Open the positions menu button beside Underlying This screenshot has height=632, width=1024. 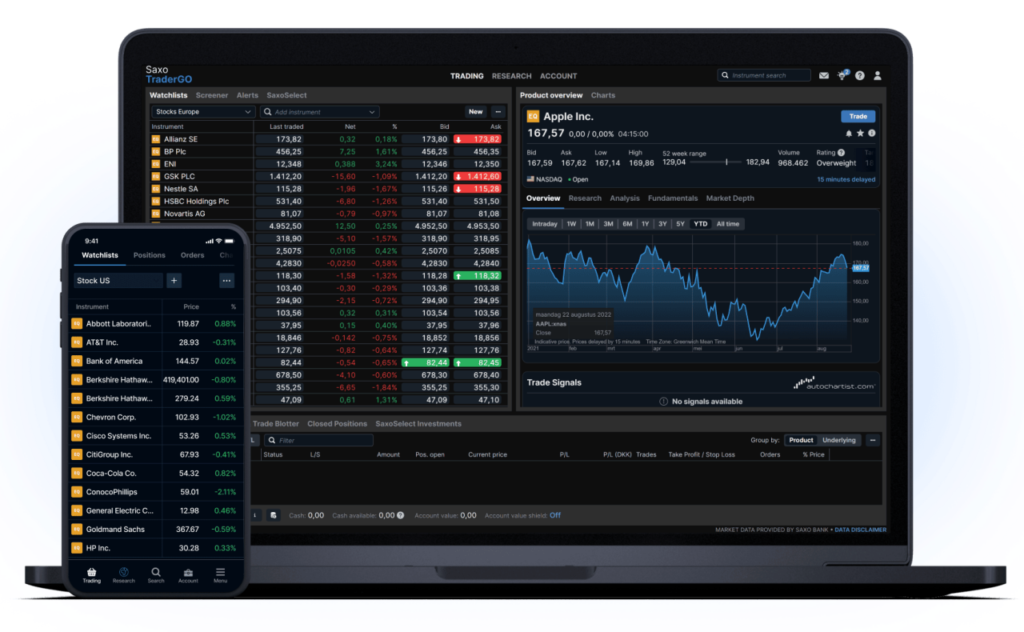pos(872,440)
